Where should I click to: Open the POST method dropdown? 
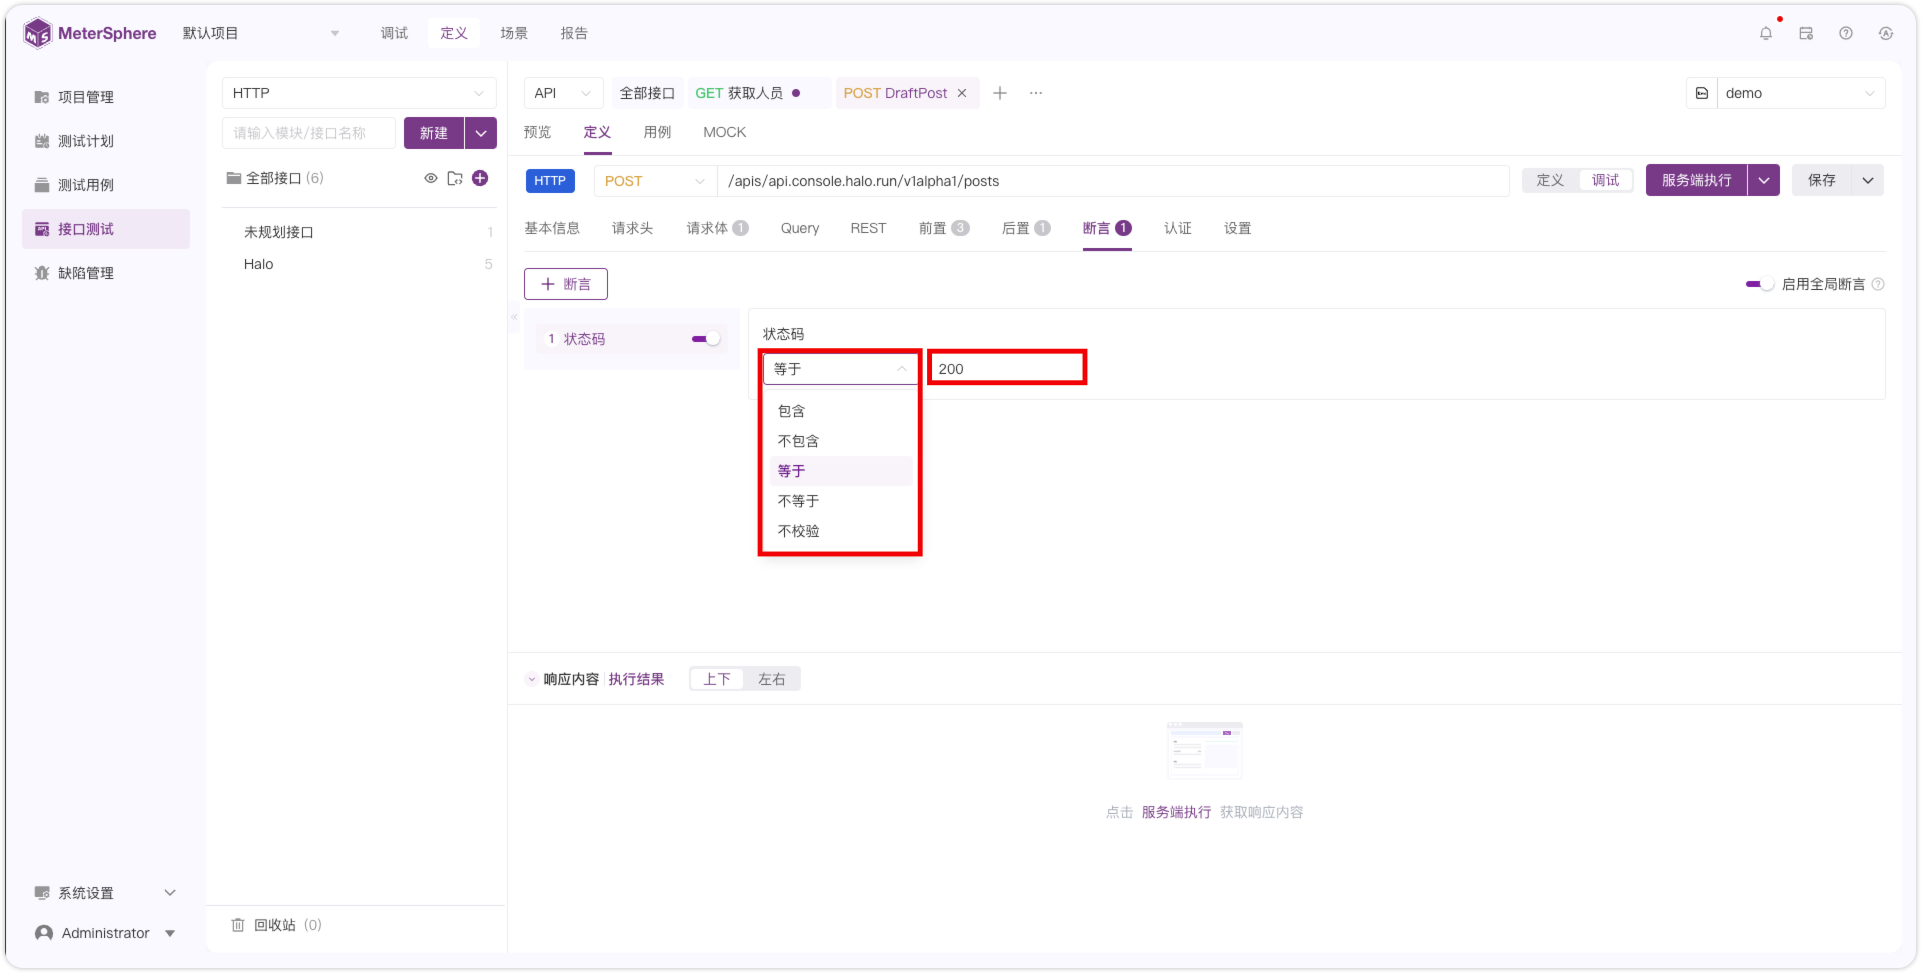pyautogui.click(x=655, y=181)
